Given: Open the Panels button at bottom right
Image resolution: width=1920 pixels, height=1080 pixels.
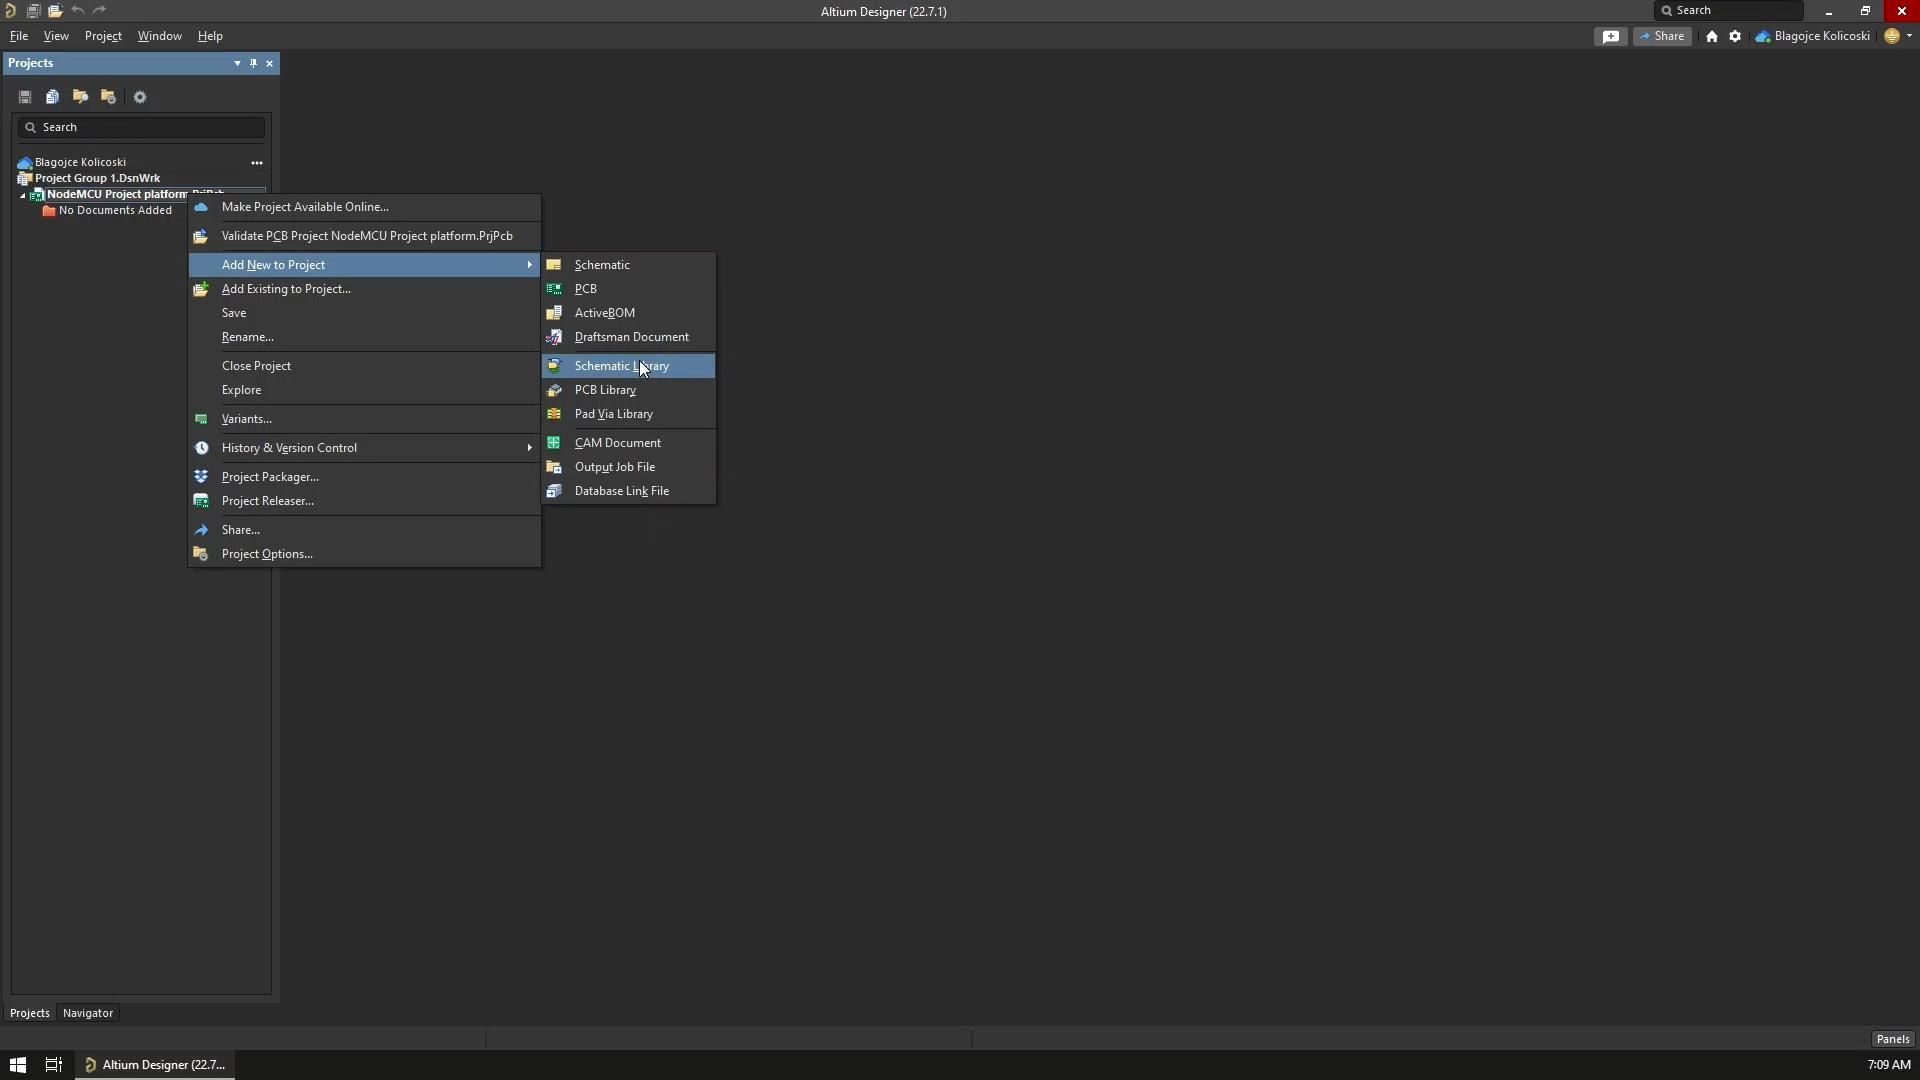Looking at the screenshot, I should coord(1893,1038).
